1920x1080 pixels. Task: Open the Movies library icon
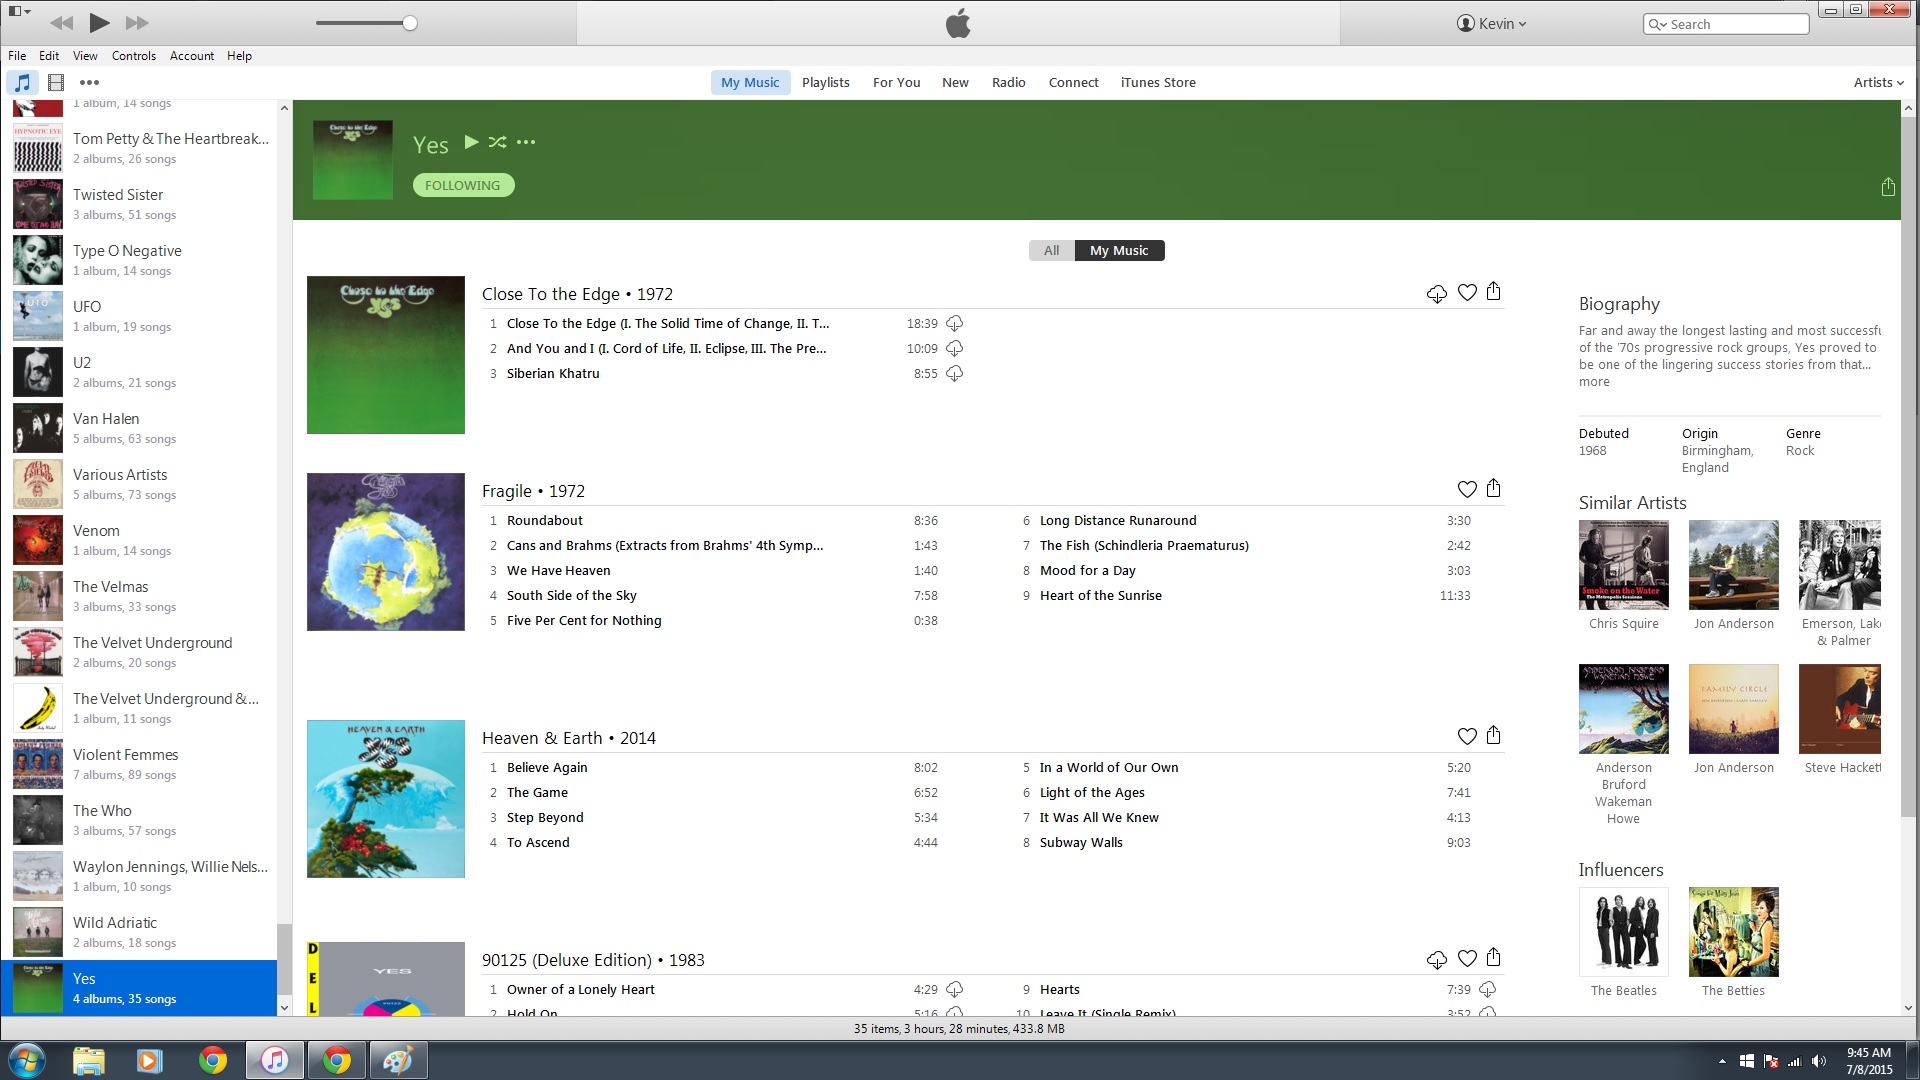(56, 83)
